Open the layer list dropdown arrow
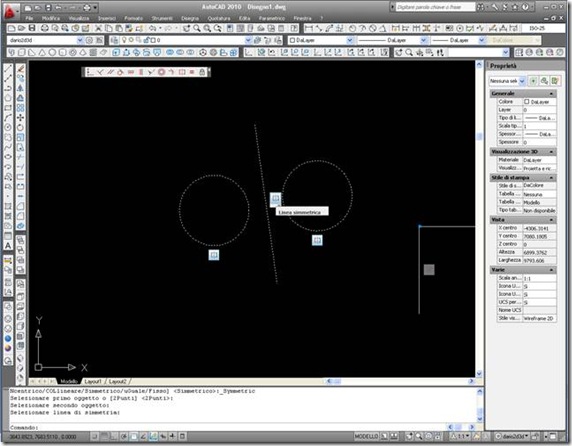This screenshot has height=446, width=572. point(248,40)
